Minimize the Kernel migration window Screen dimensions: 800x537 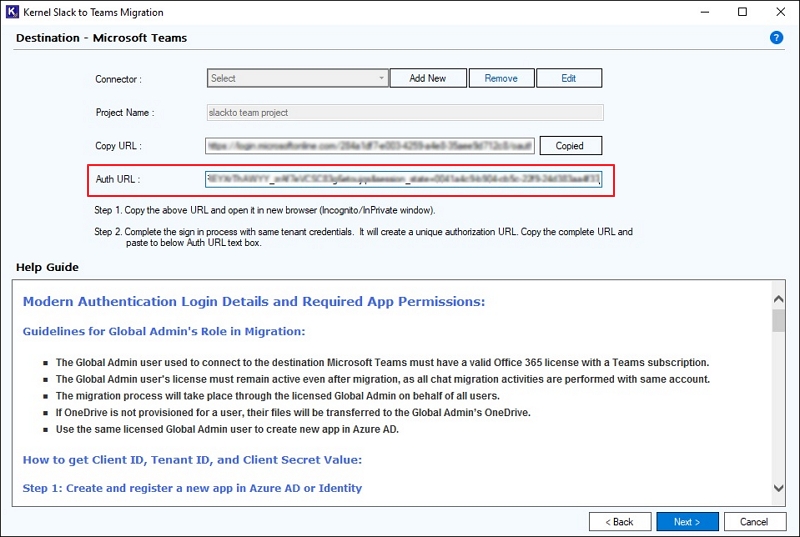tap(705, 12)
